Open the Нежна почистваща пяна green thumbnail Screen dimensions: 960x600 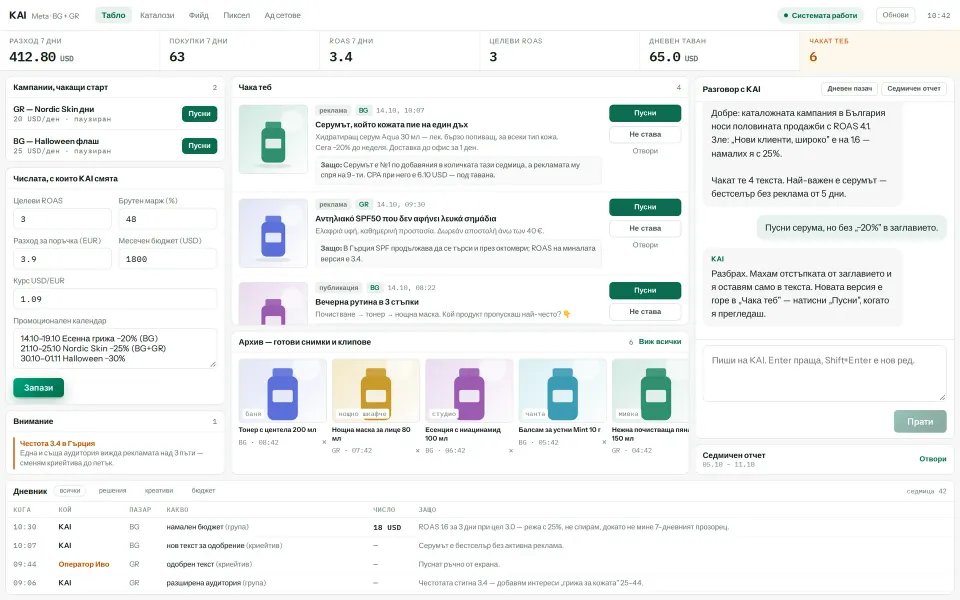pyautogui.click(x=650, y=391)
